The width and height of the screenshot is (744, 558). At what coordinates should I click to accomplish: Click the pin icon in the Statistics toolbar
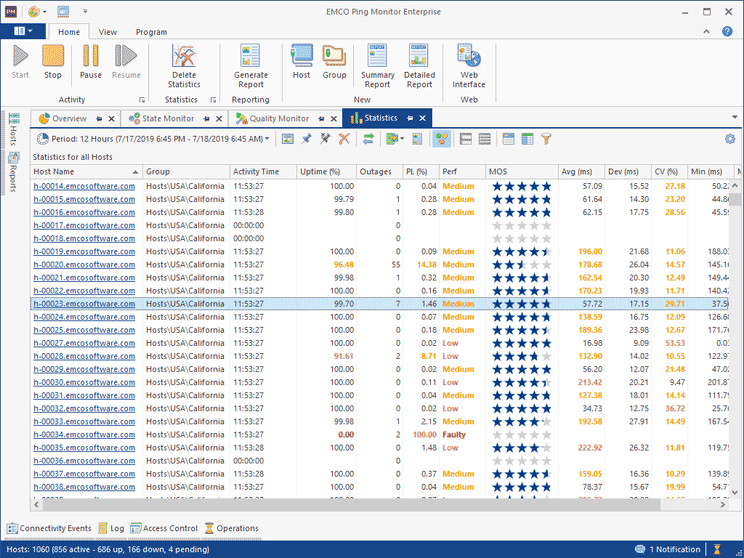(x=307, y=139)
